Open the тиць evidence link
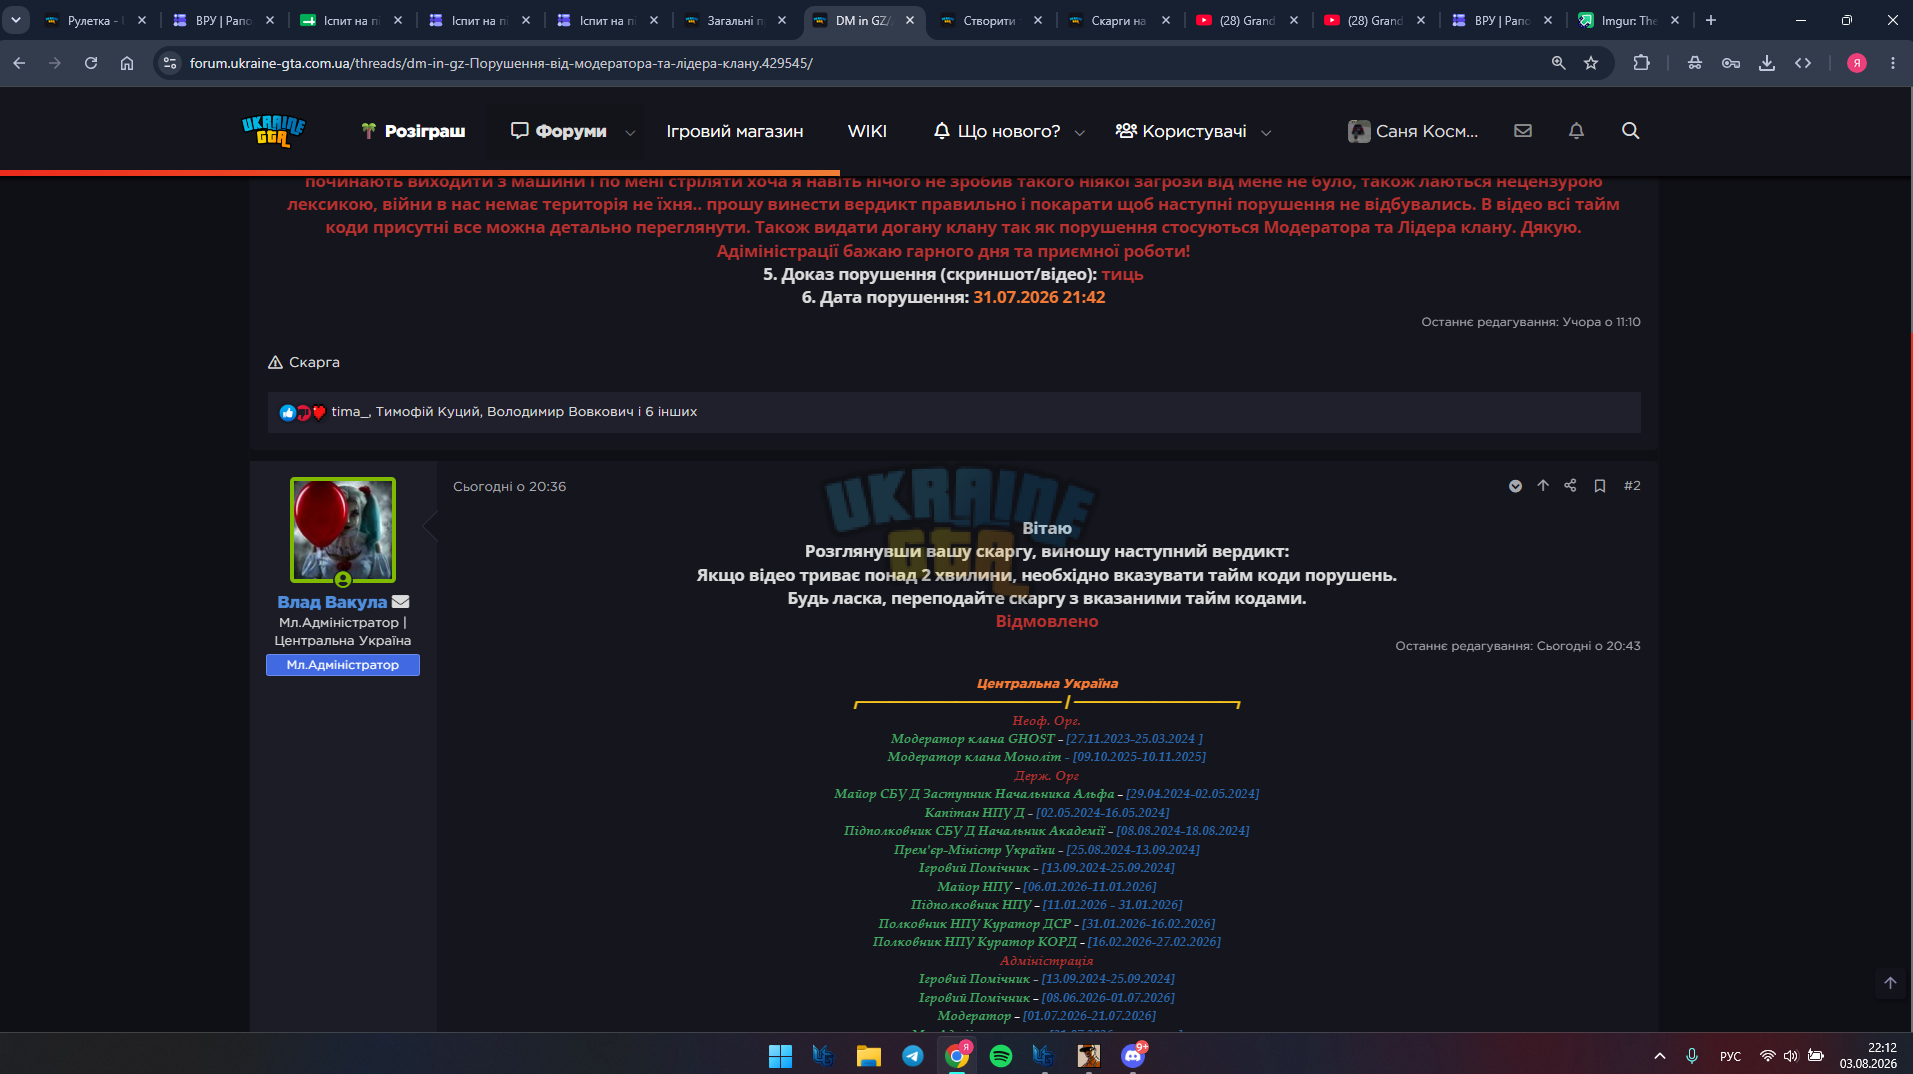Screen dimensions: 1913x1074 [x=1122, y=274]
